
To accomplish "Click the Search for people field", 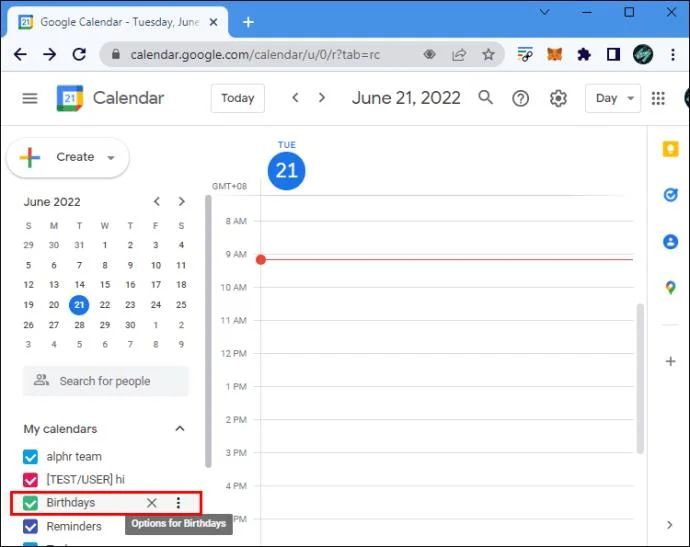I will pyautogui.click(x=106, y=381).
